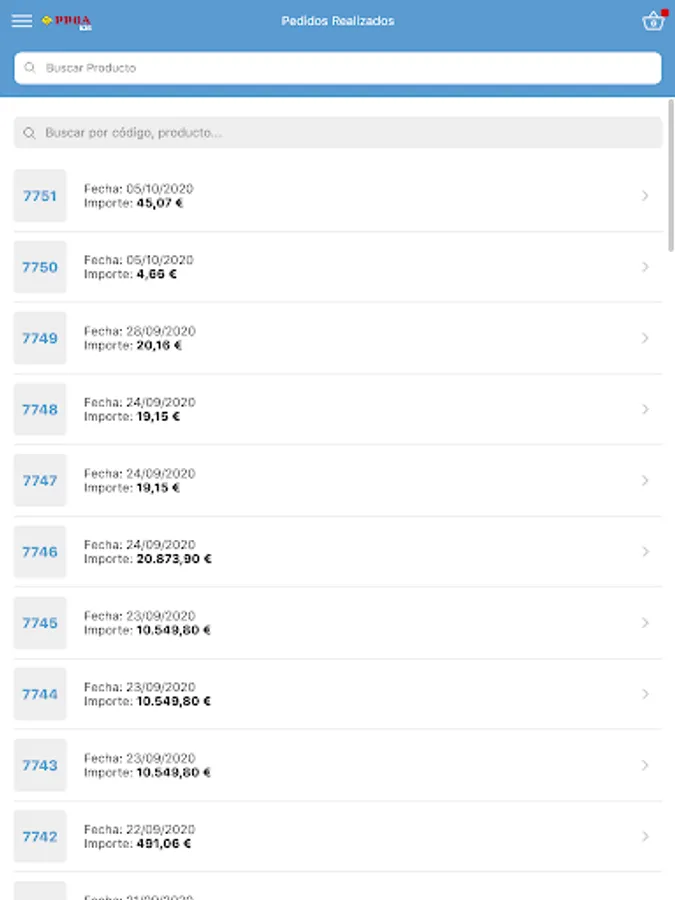Click magnifier icon in Buscar Producto field

pyautogui.click(x=30, y=68)
